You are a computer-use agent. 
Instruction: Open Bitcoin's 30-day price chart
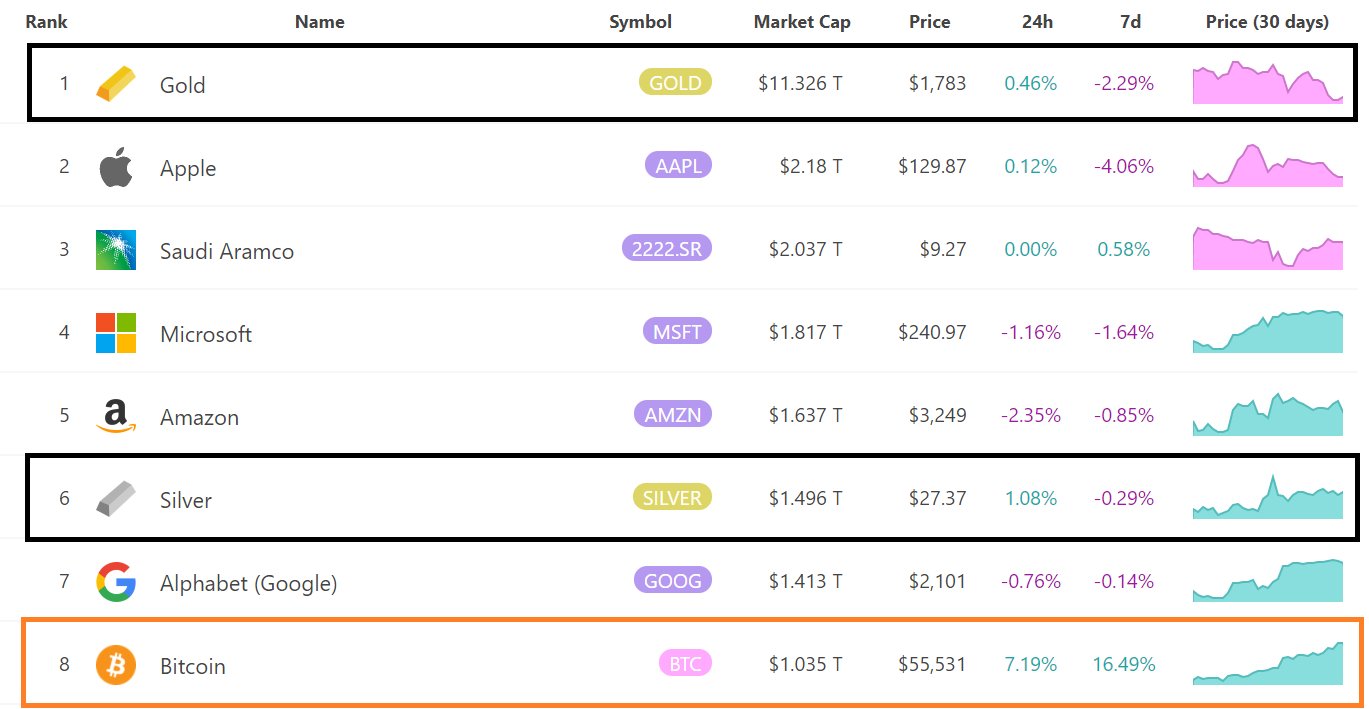1268,663
